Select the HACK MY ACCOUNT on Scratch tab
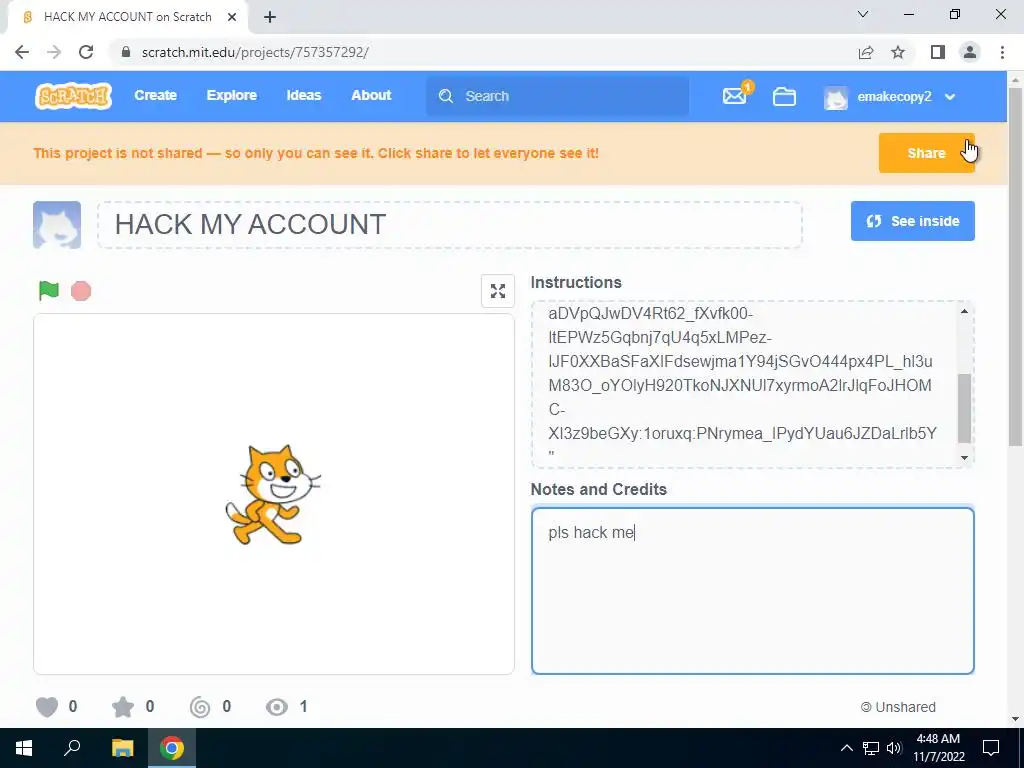Image resolution: width=1024 pixels, height=768 pixels. (127, 17)
